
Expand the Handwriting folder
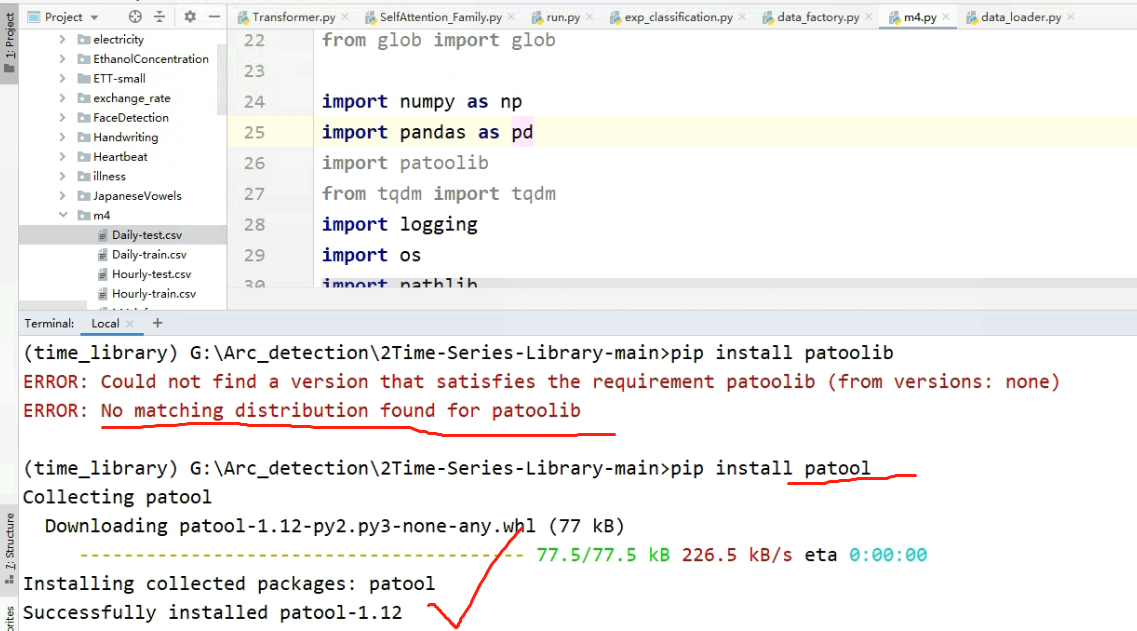click(x=62, y=137)
